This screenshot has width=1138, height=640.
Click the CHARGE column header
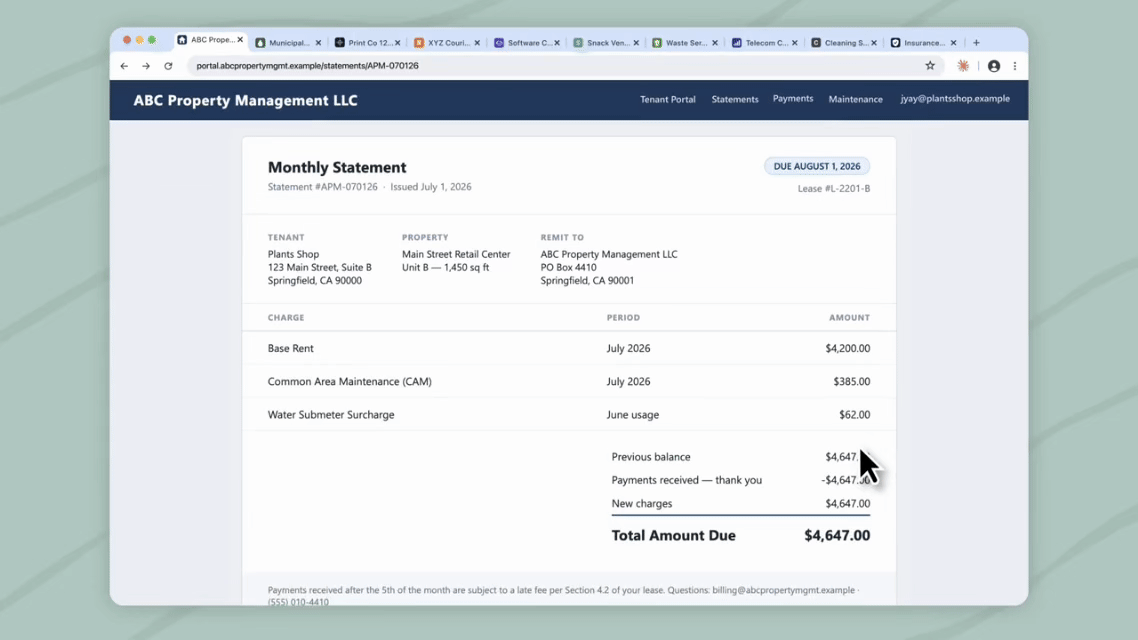pos(286,318)
